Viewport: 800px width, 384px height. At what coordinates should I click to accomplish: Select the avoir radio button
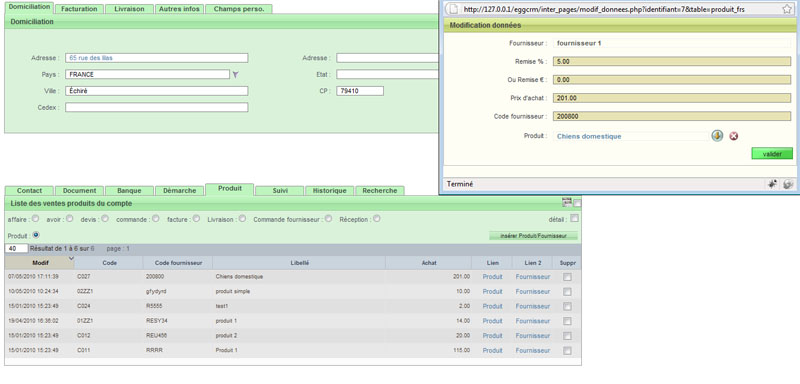pos(70,219)
